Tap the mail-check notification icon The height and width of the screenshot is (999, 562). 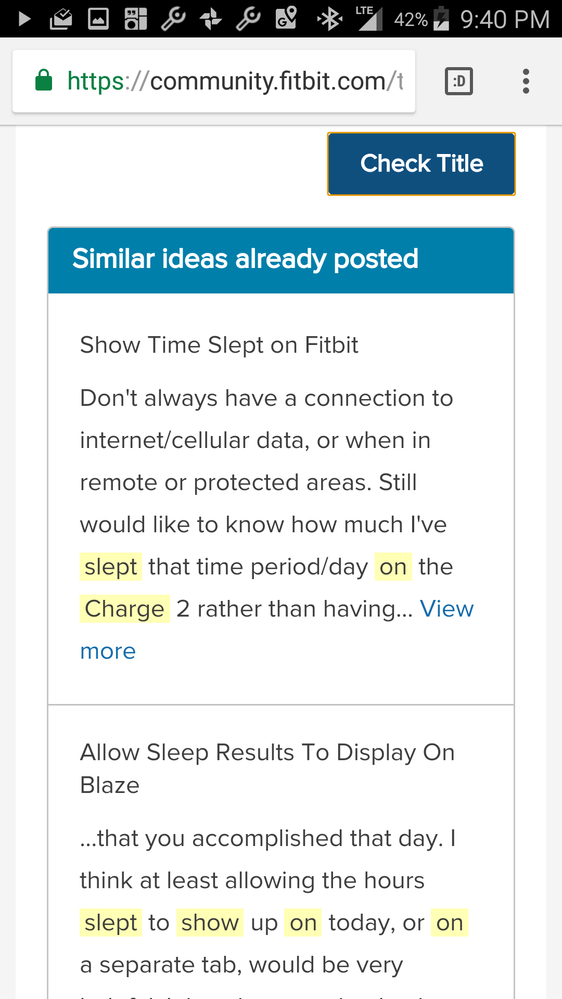click(x=61, y=20)
